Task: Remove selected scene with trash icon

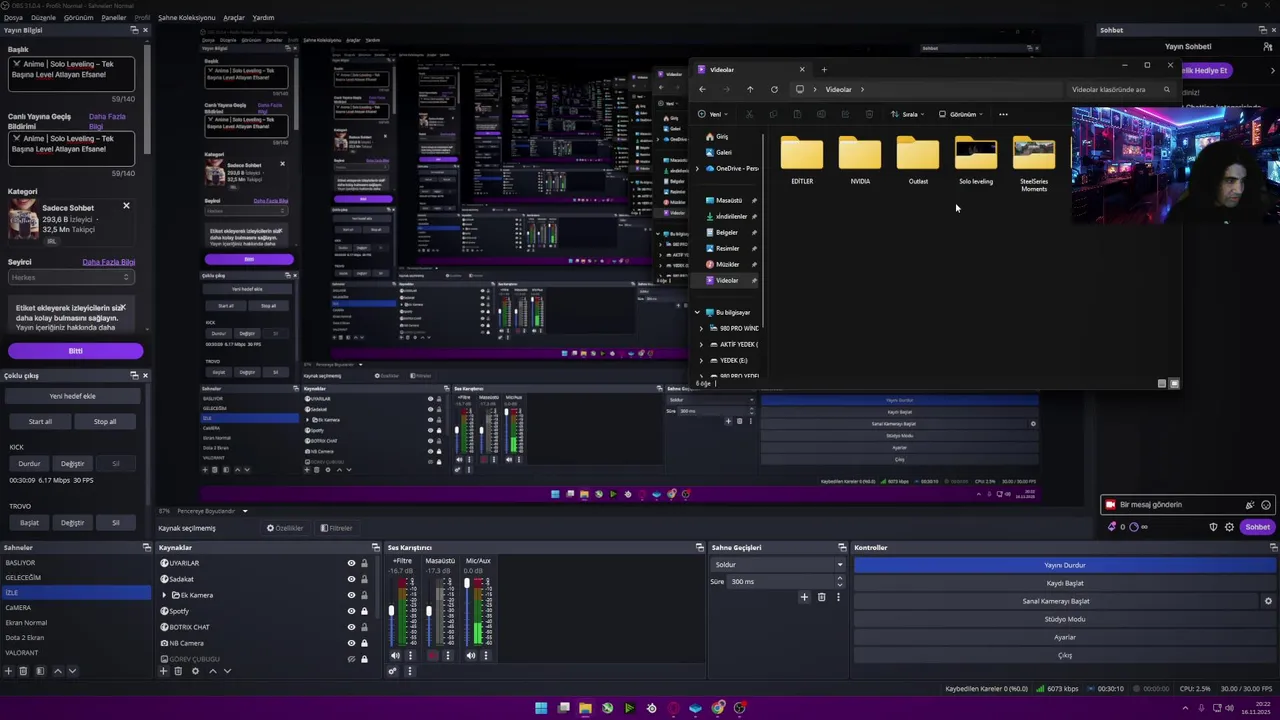Action: [24, 671]
